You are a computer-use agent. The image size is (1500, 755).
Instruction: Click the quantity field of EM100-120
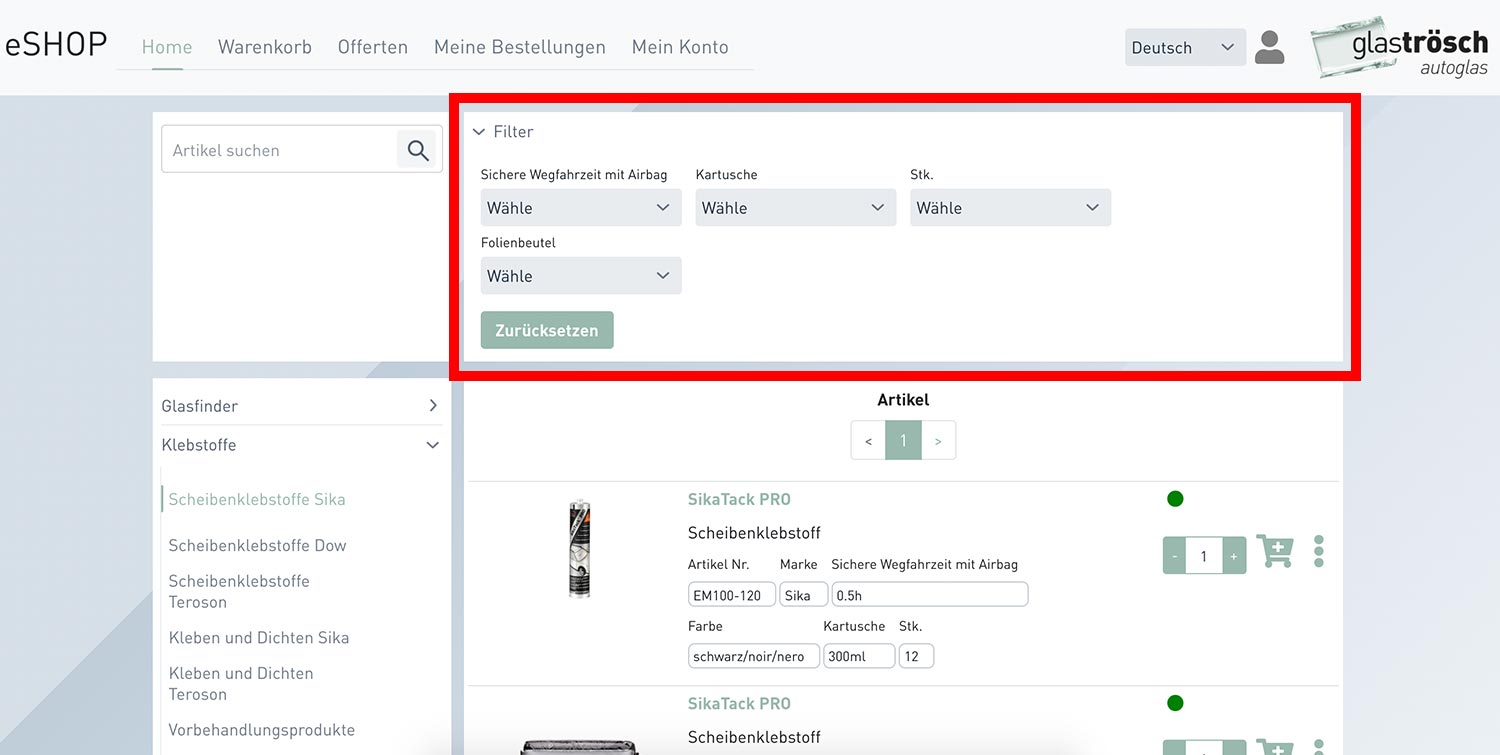[x=1204, y=556]
